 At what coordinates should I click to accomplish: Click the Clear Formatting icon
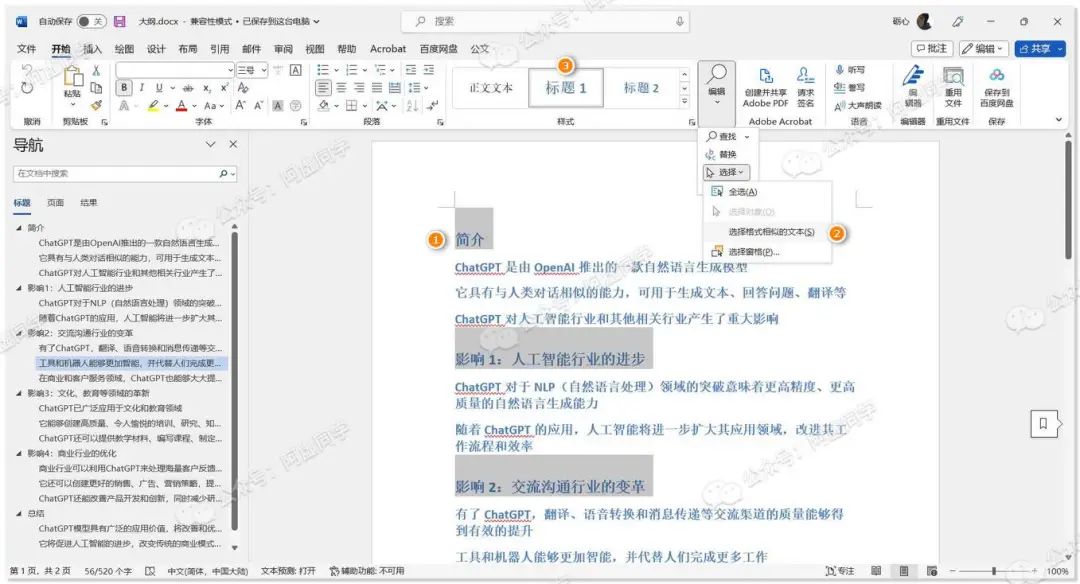point(242,88)
